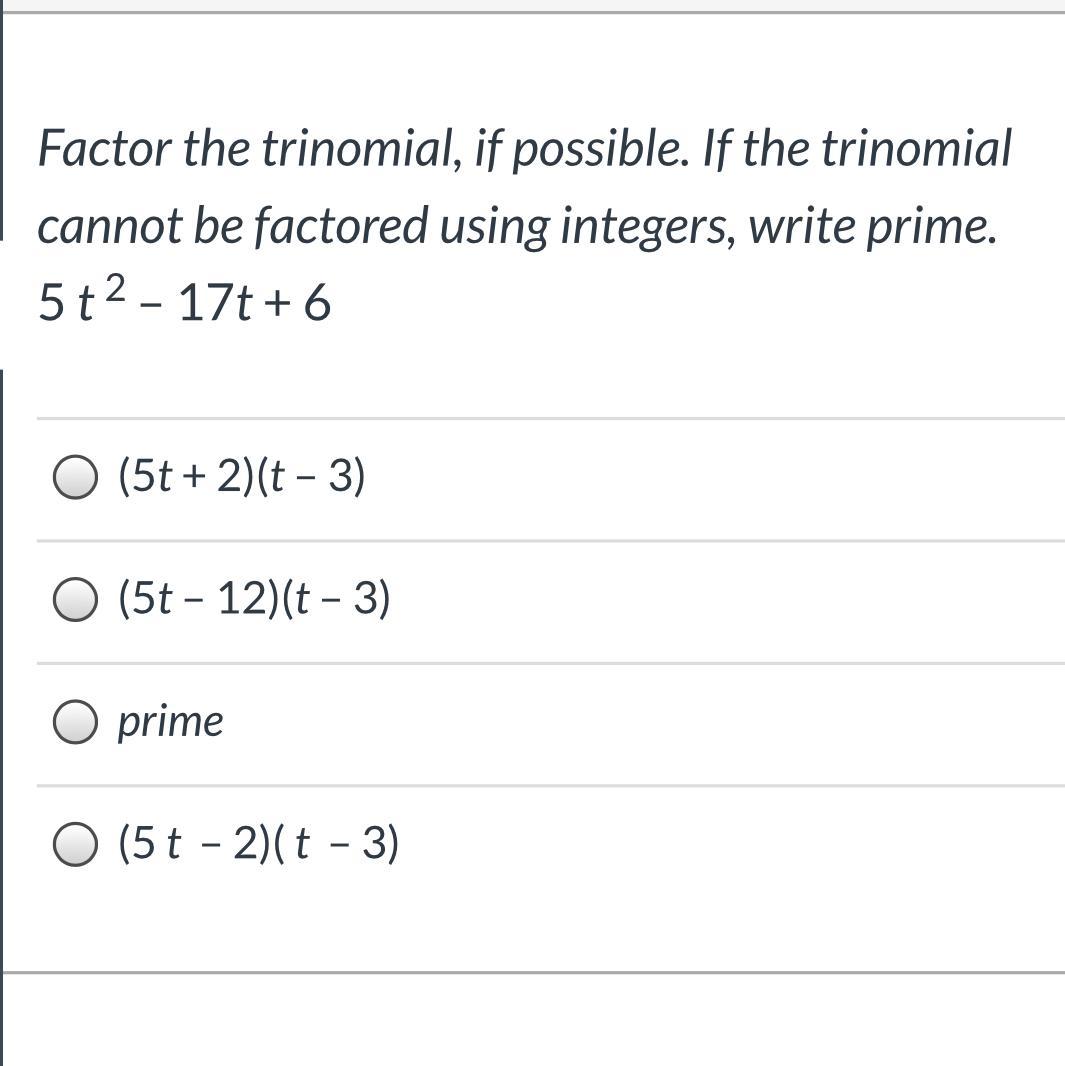Image resolution: width=1065 pixels, height=1066 pixels.
Task: Select the (5t + 2)(t – 3) radio button
Action: click(75, 477)
